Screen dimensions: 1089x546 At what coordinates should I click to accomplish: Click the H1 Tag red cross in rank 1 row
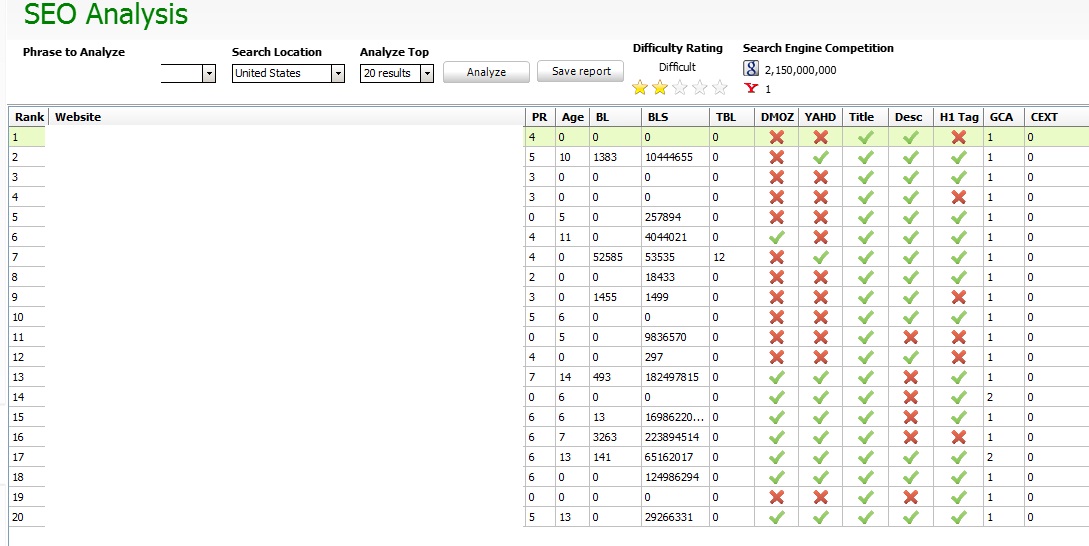click(959, 138)
